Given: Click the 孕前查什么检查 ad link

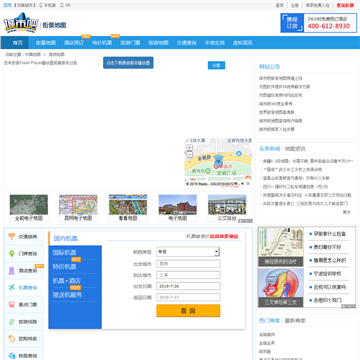Looking at the screenshot, I should (x=329, y=234).
